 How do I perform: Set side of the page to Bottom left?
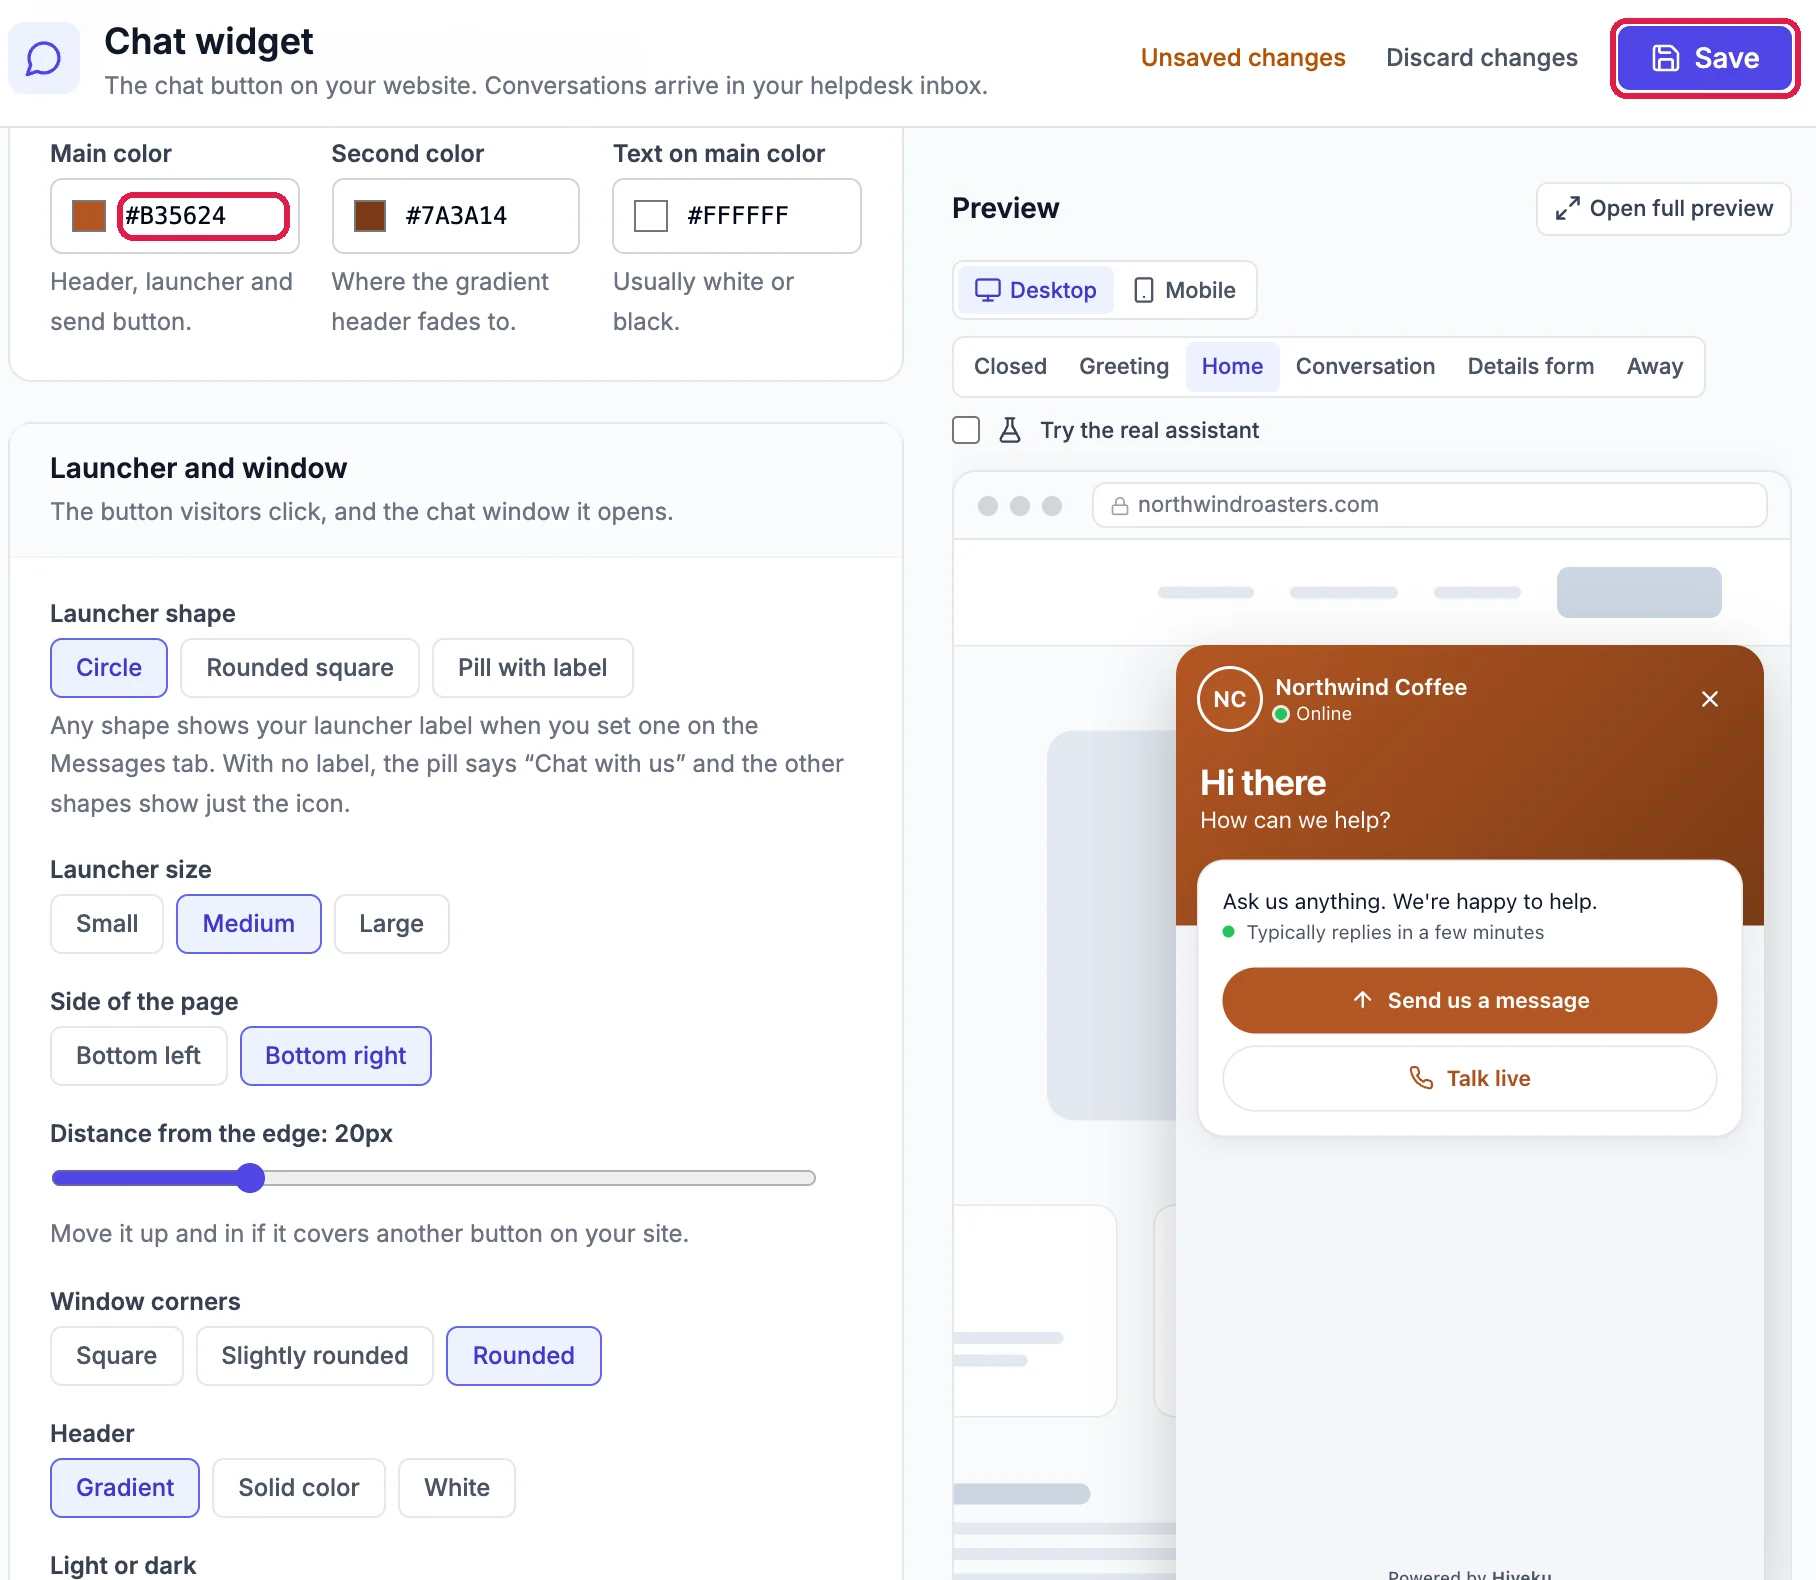click(x=139, y=1056)
